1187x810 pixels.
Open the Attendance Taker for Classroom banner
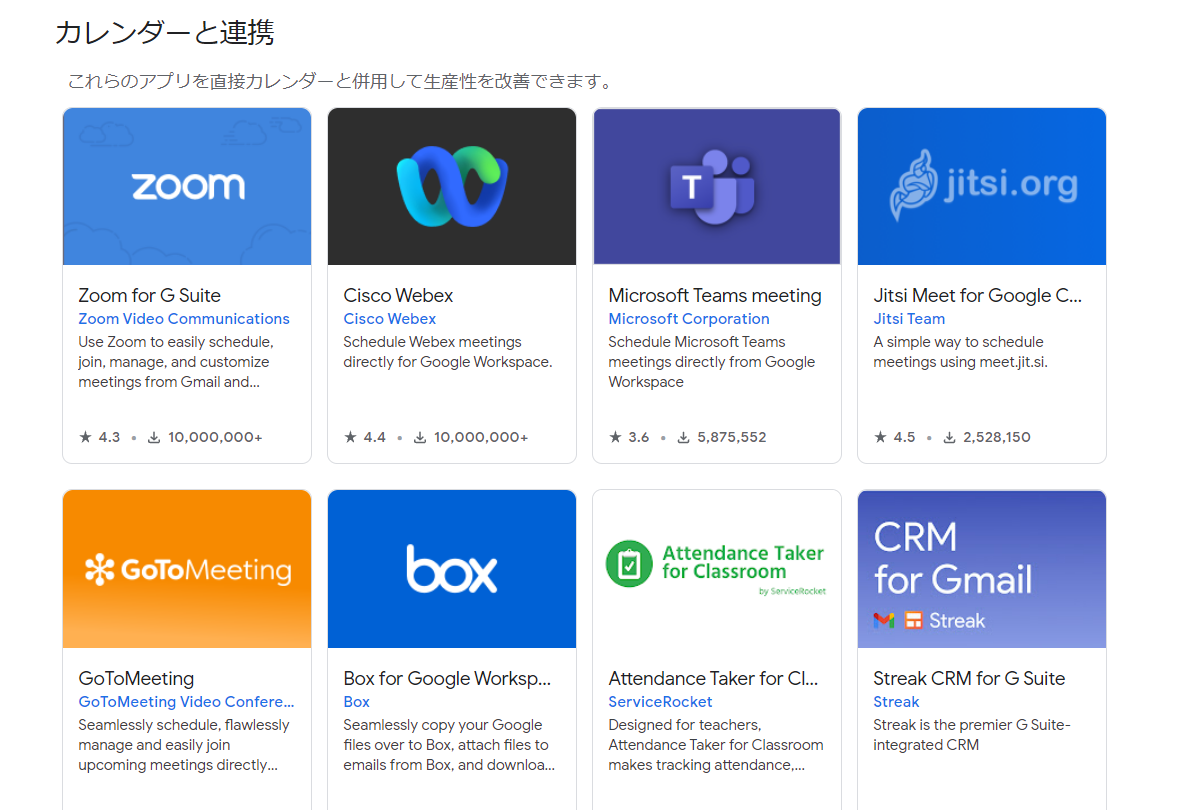pyautogui.click(x=717, y=569)
